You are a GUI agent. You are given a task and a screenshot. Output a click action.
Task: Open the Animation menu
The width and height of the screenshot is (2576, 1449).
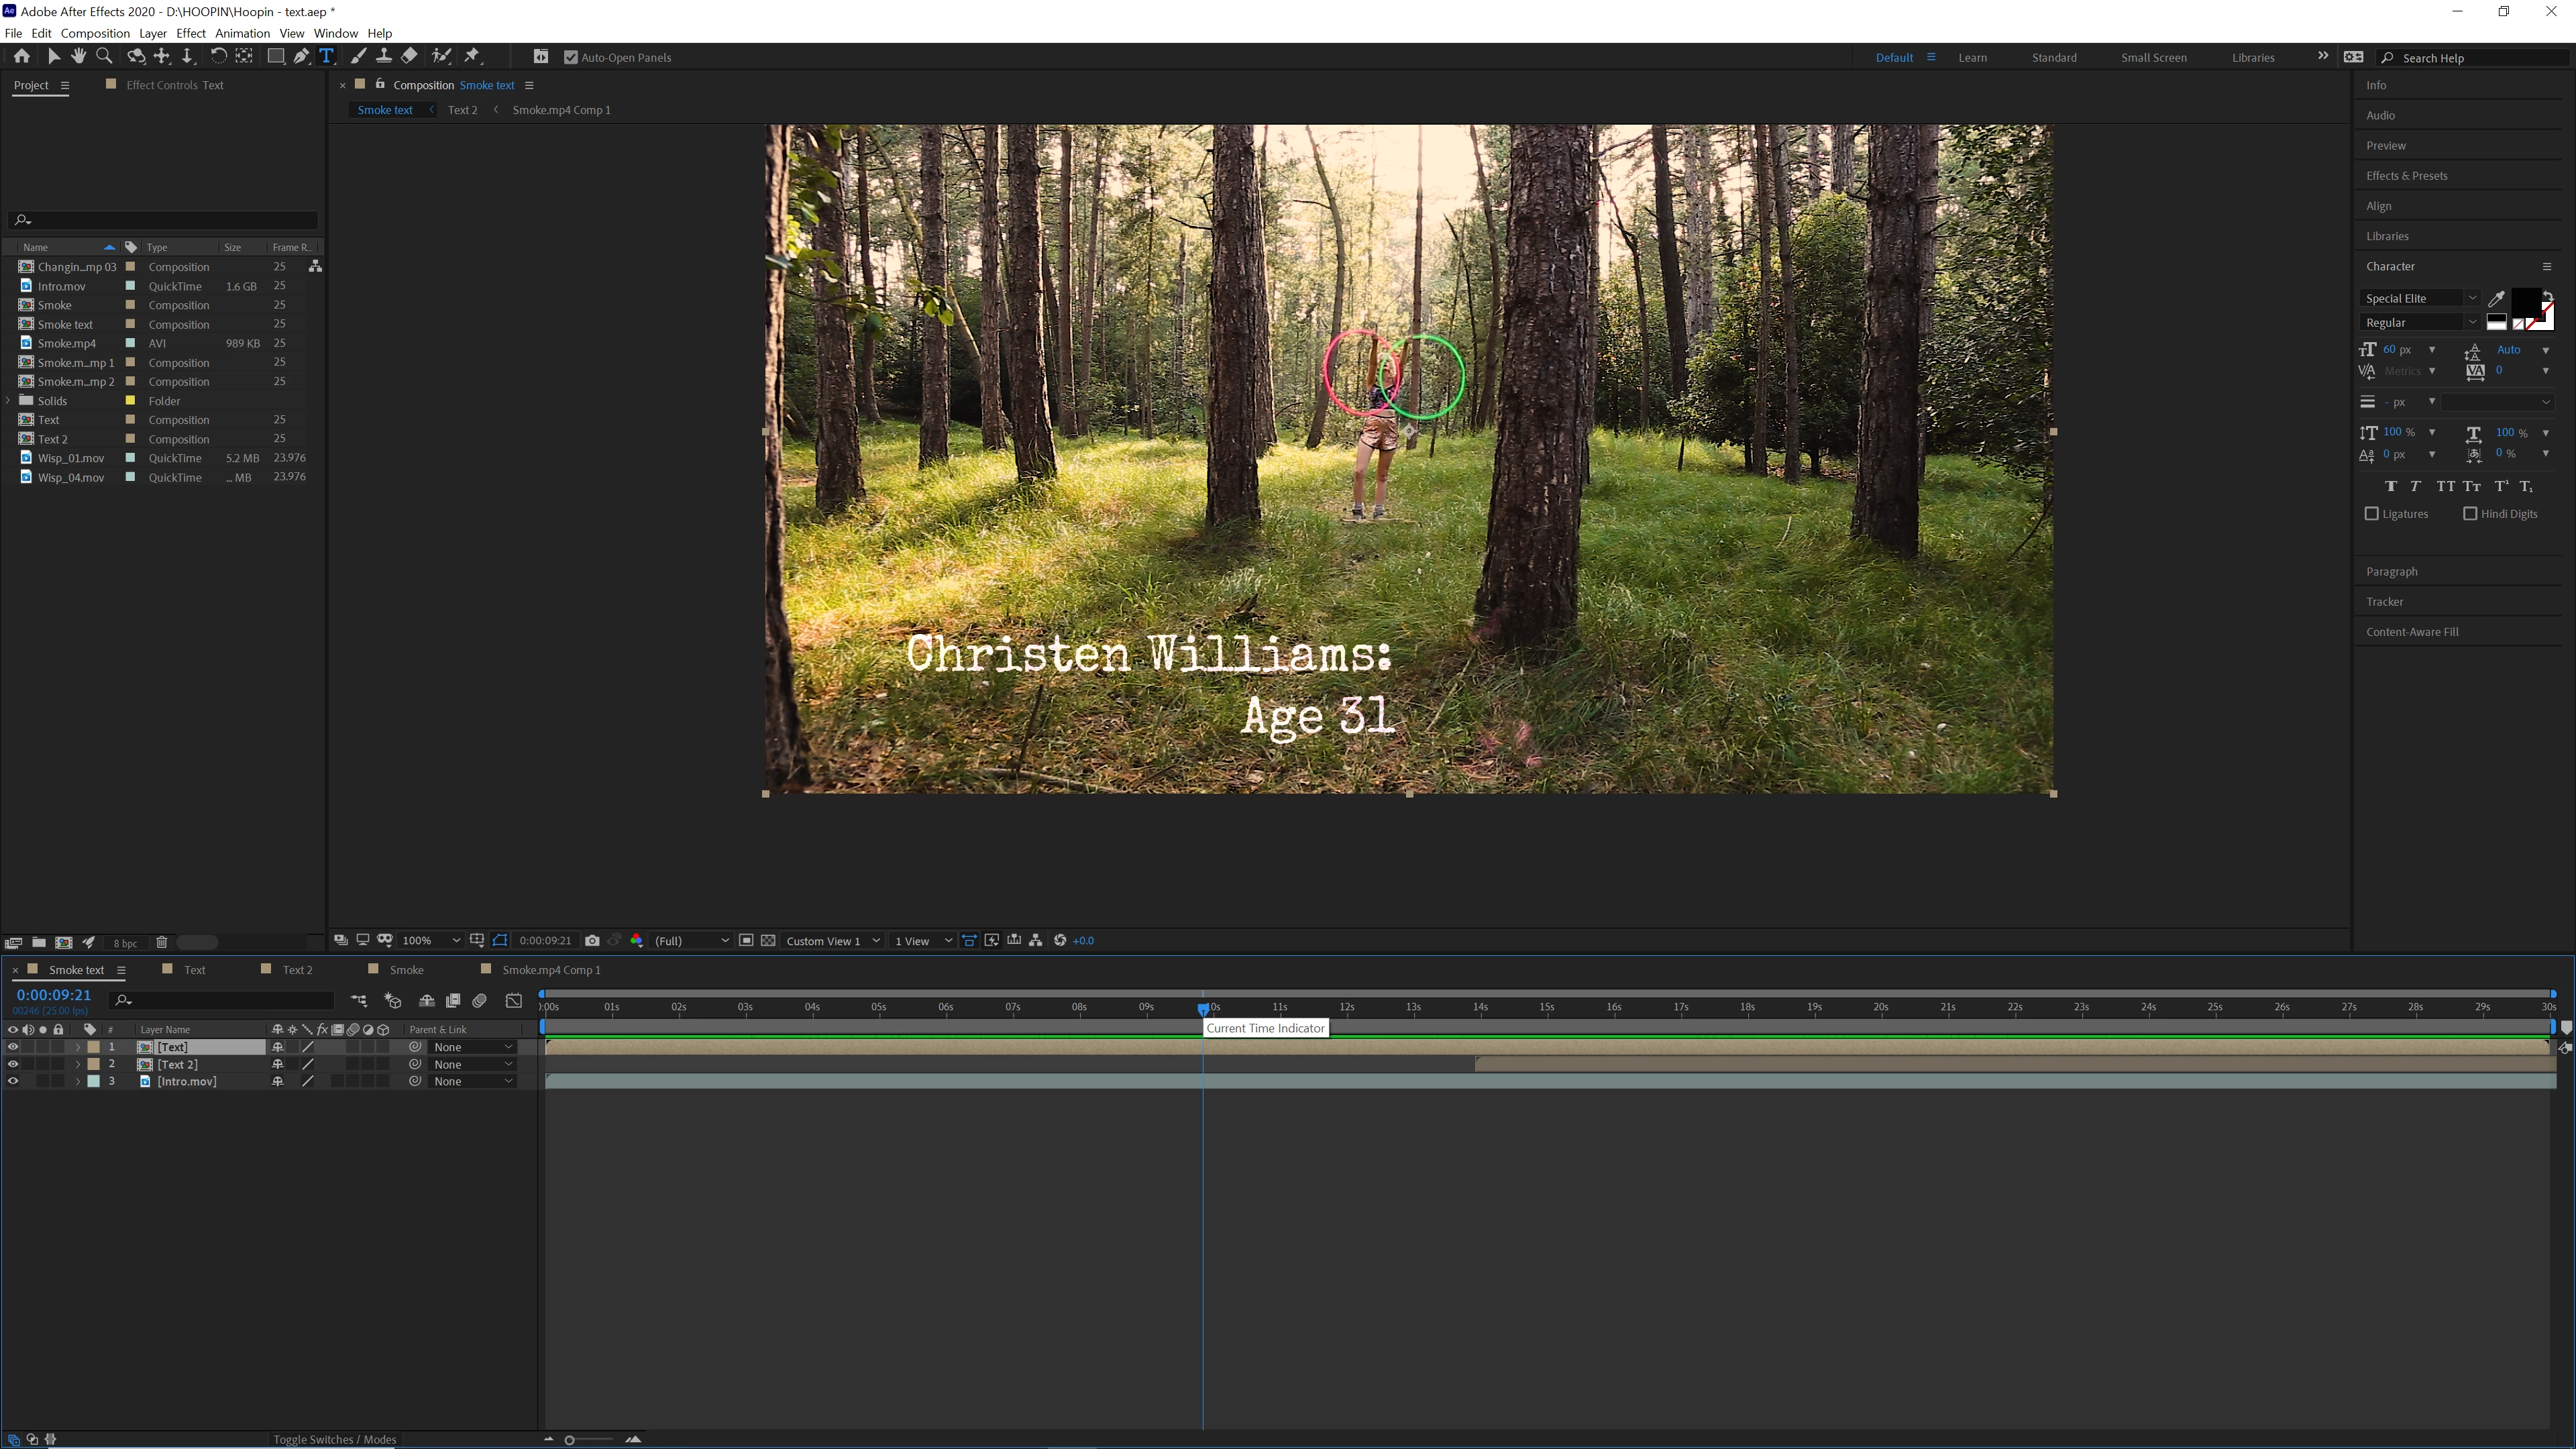[242, 33]
